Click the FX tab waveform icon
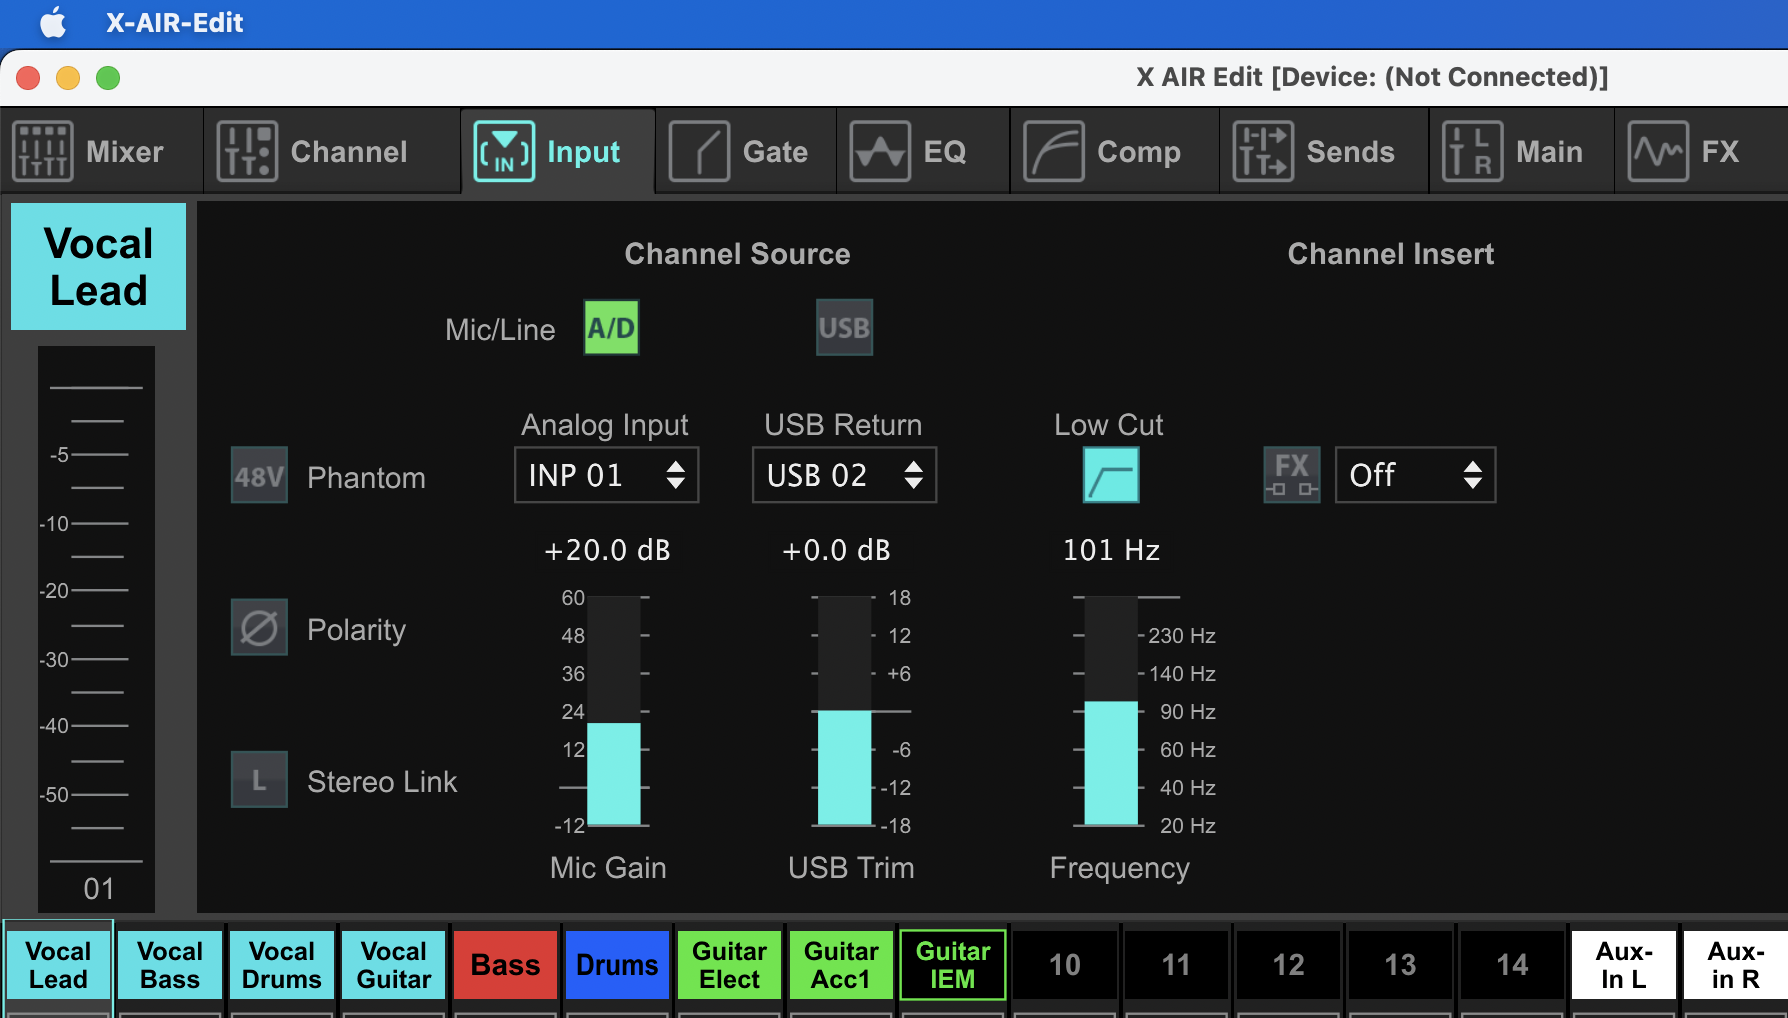Viewport: 1788px width, 1018px height. pyautogui.click(x=1658, y=151)
